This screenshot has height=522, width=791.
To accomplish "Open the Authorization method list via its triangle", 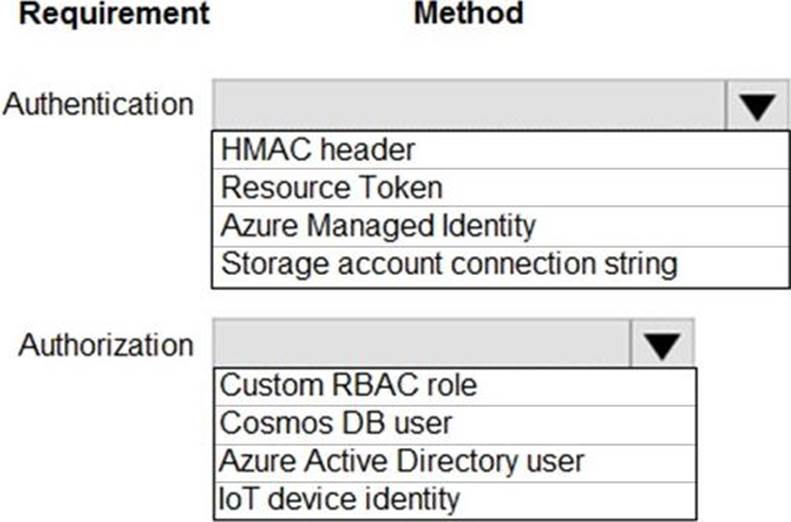I will point(661,346).
